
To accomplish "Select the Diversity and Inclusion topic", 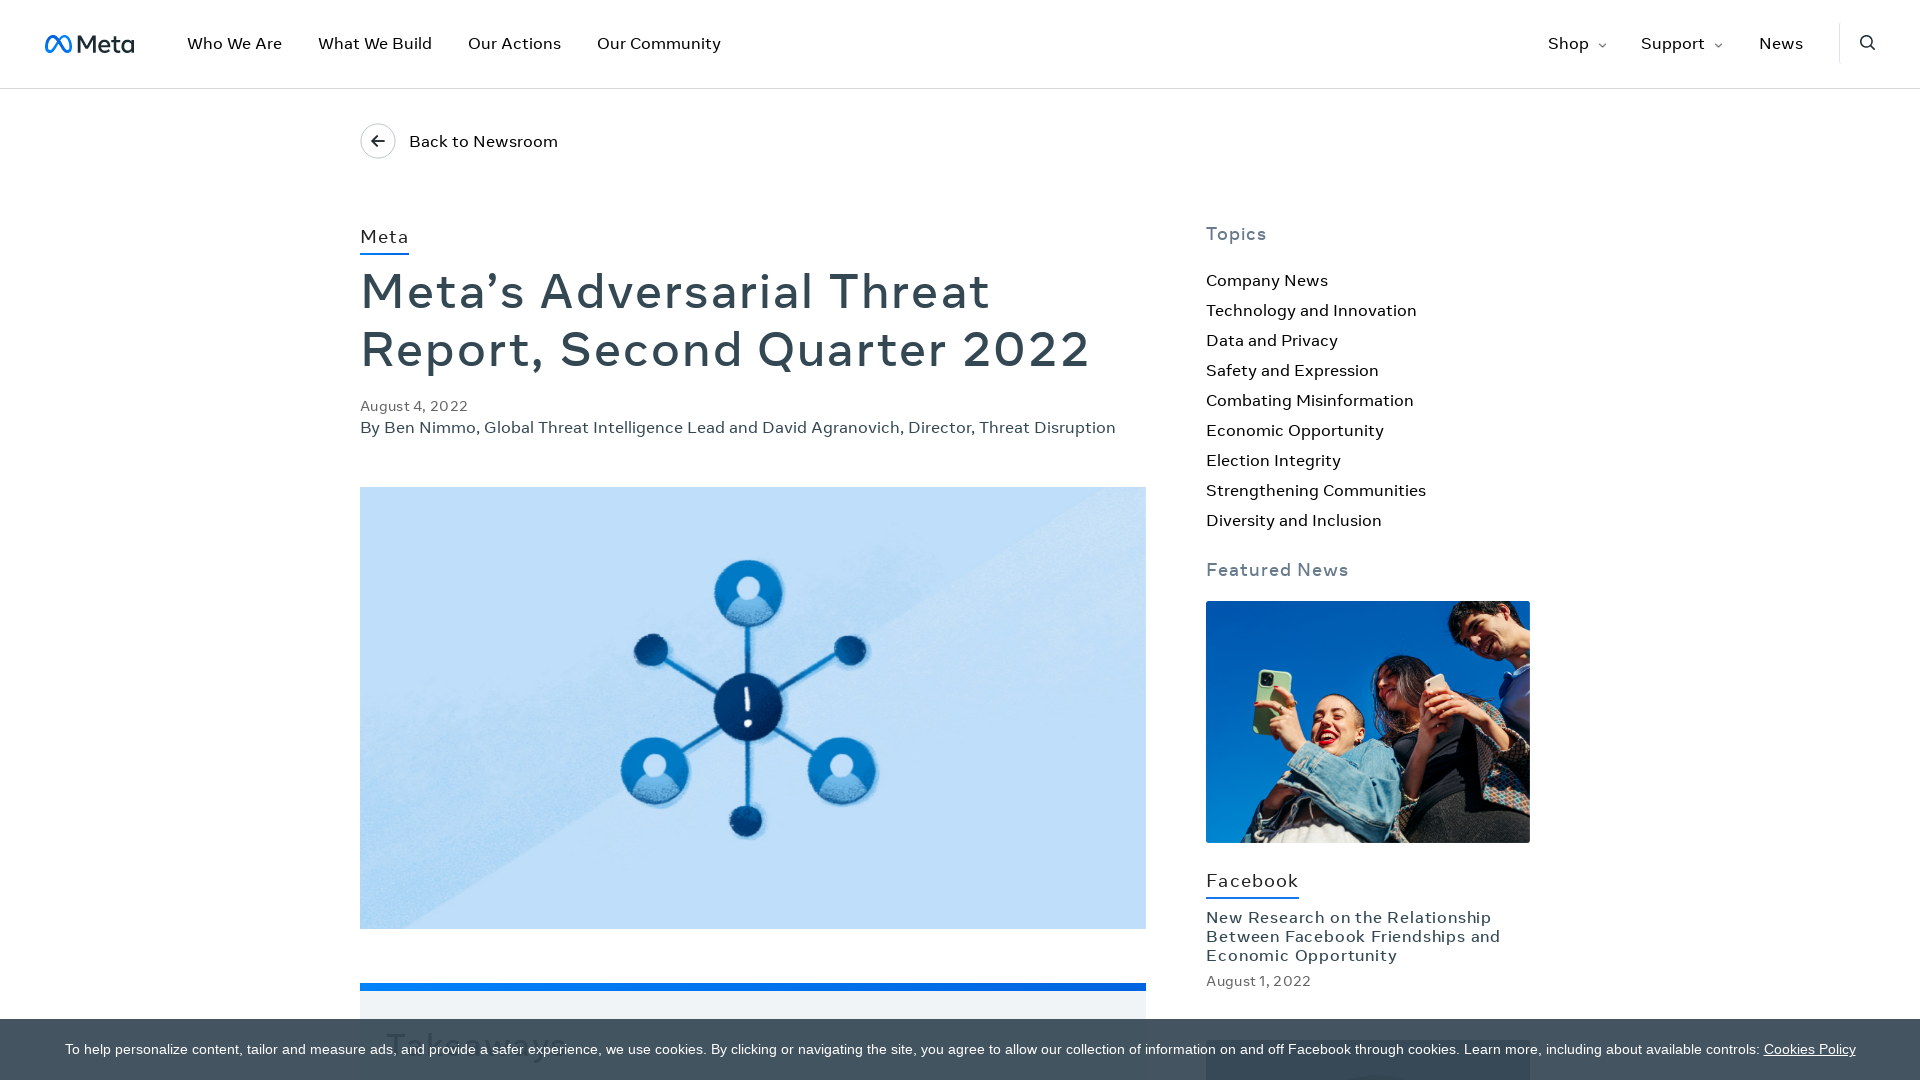I will (x=1293, y=521).
